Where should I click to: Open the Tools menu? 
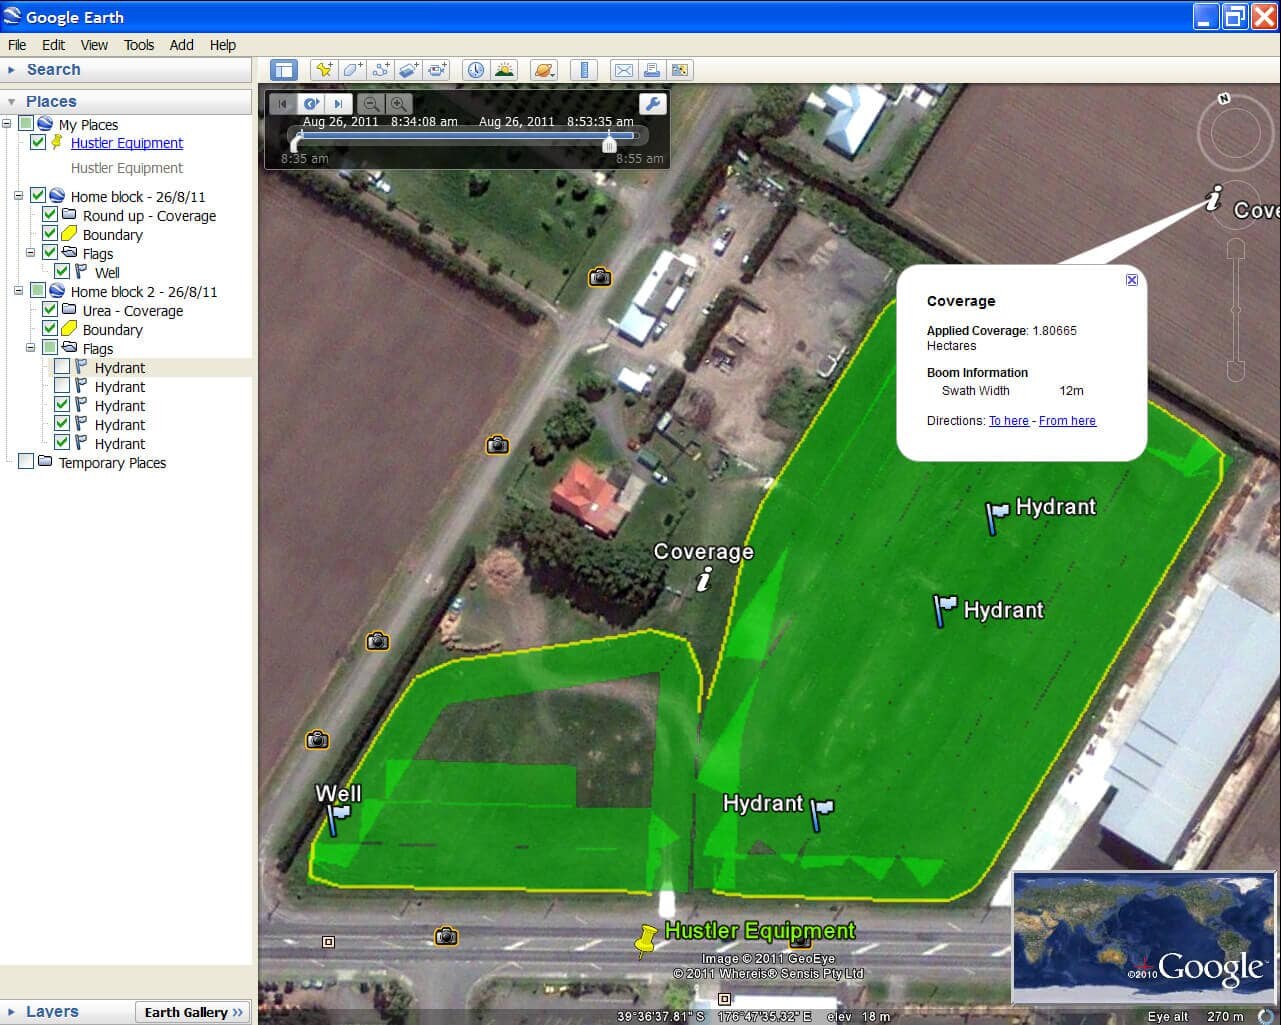tap(139, 45)
